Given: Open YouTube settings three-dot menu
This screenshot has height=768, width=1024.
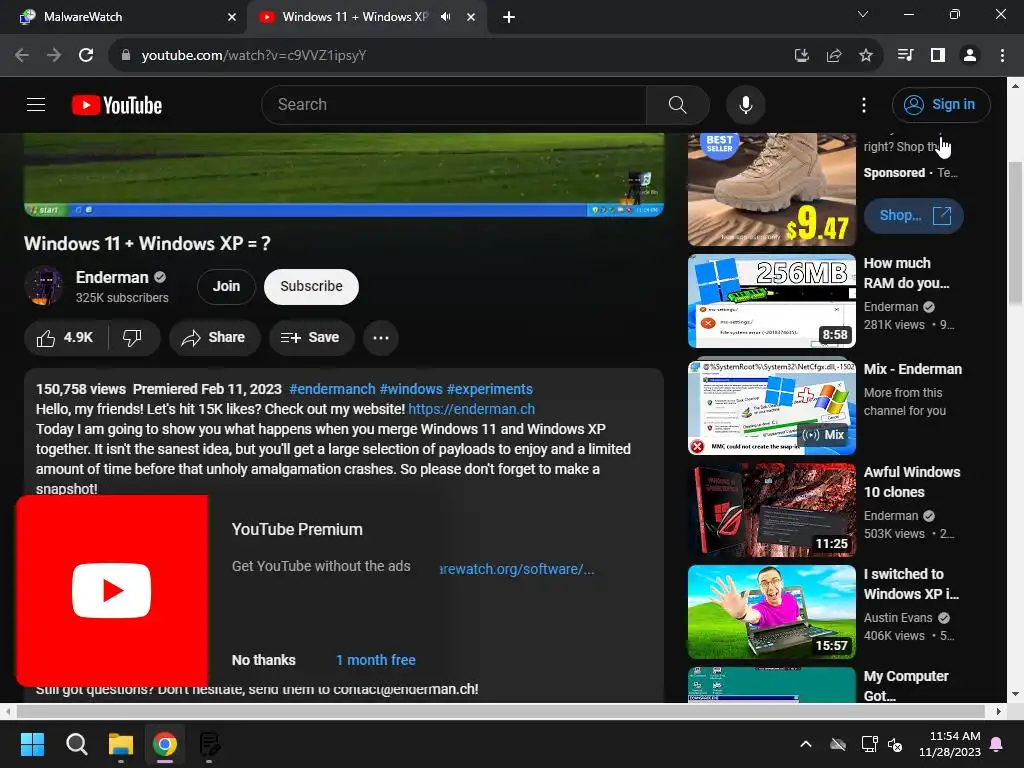Looking at the screenshot, I should coord(863,104).
